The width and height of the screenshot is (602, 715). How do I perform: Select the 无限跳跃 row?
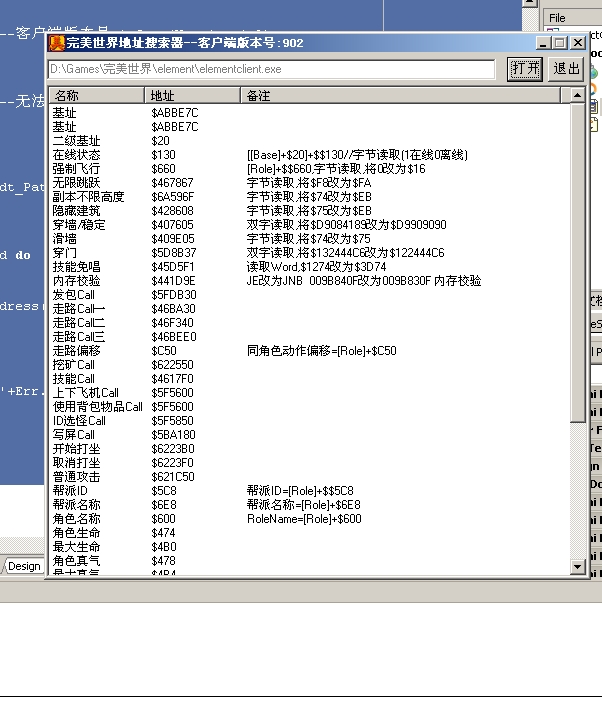click(x=309, y=183)
